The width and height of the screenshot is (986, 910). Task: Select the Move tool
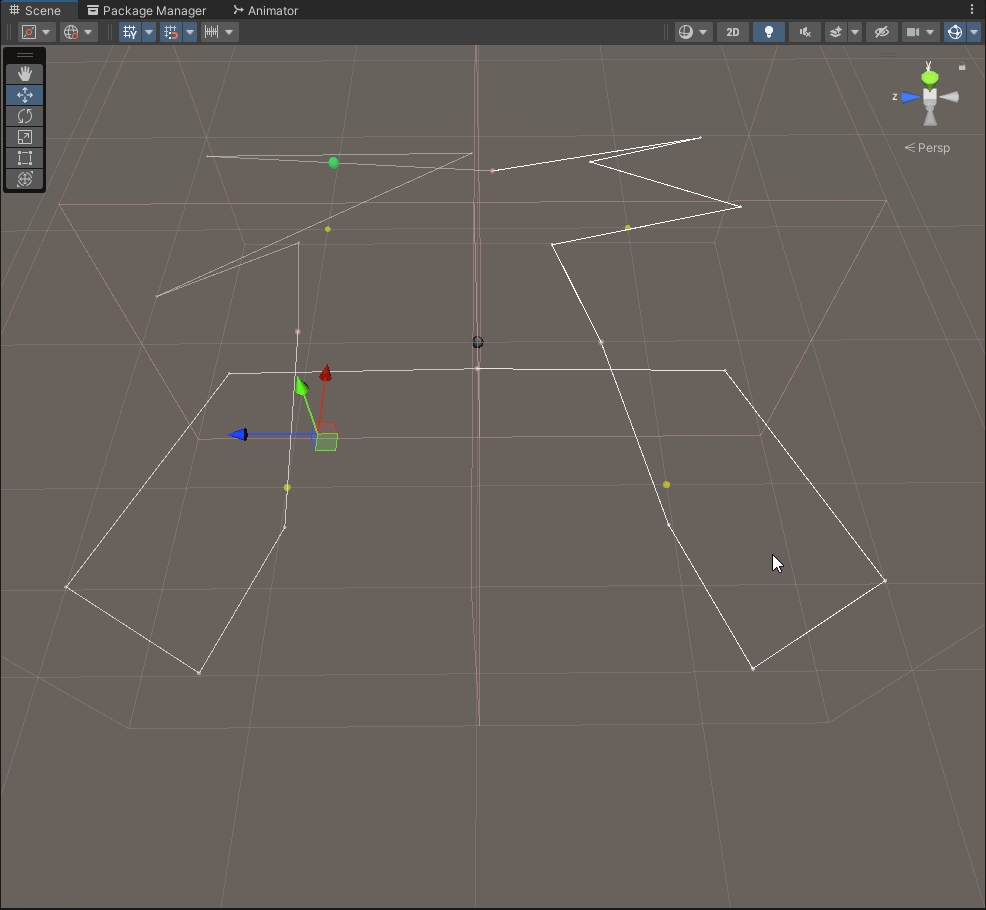(x=25, y=95)
